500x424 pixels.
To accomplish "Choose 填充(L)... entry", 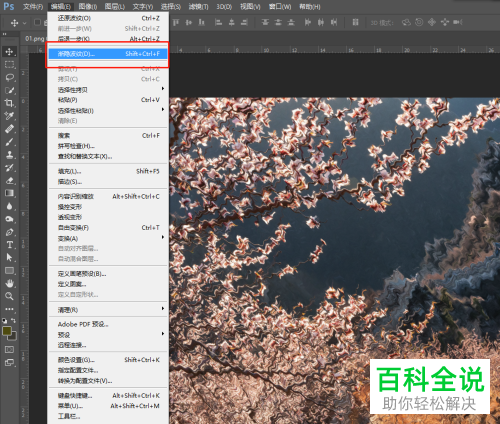I will pos(108,171).
